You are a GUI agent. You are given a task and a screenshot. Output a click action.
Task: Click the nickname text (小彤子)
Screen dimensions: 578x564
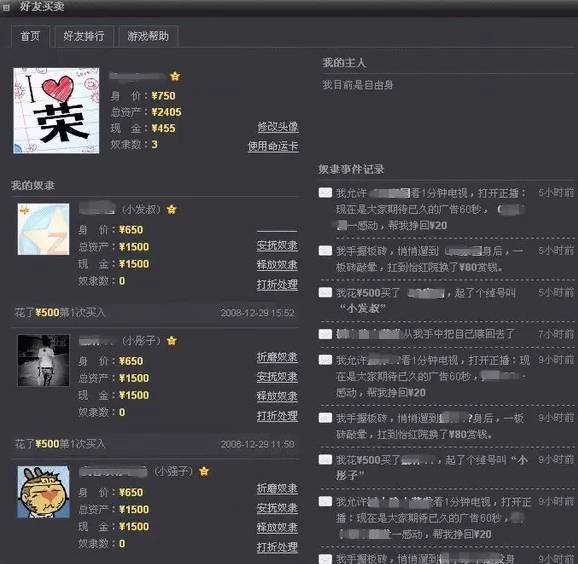click(x=142, y=341)
